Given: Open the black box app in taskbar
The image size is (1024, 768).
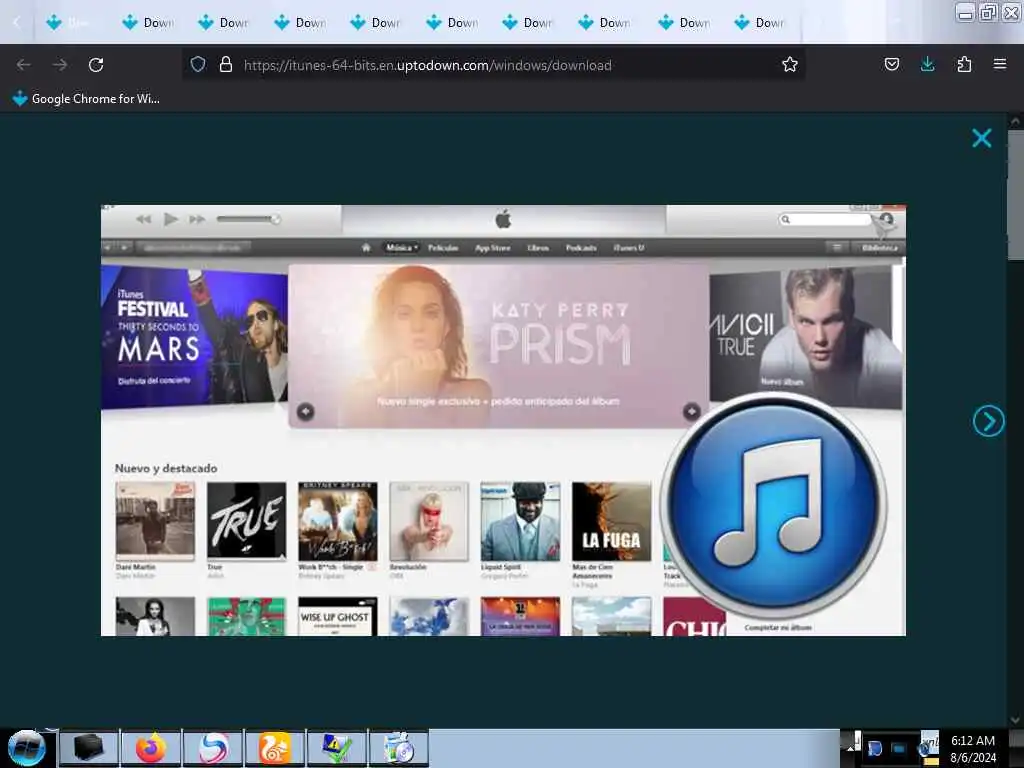Looking at the screenshot, I should [x=89, y=748].
